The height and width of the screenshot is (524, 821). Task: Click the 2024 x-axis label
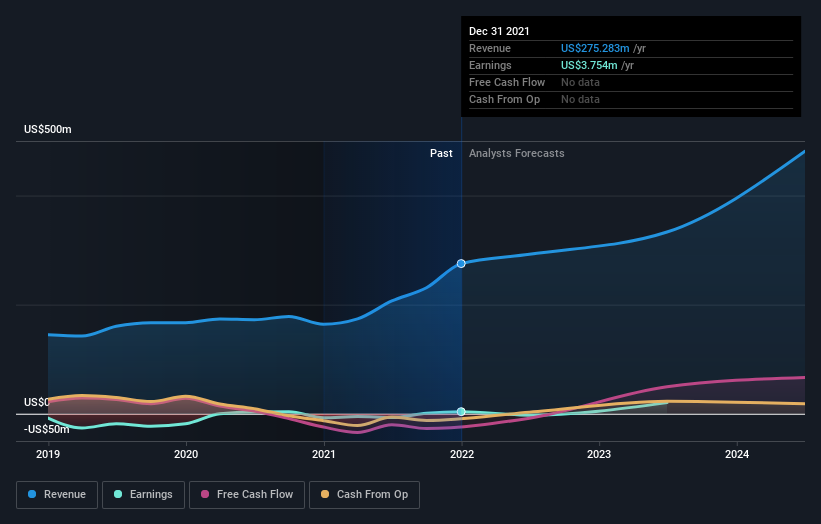click(737, 454)
